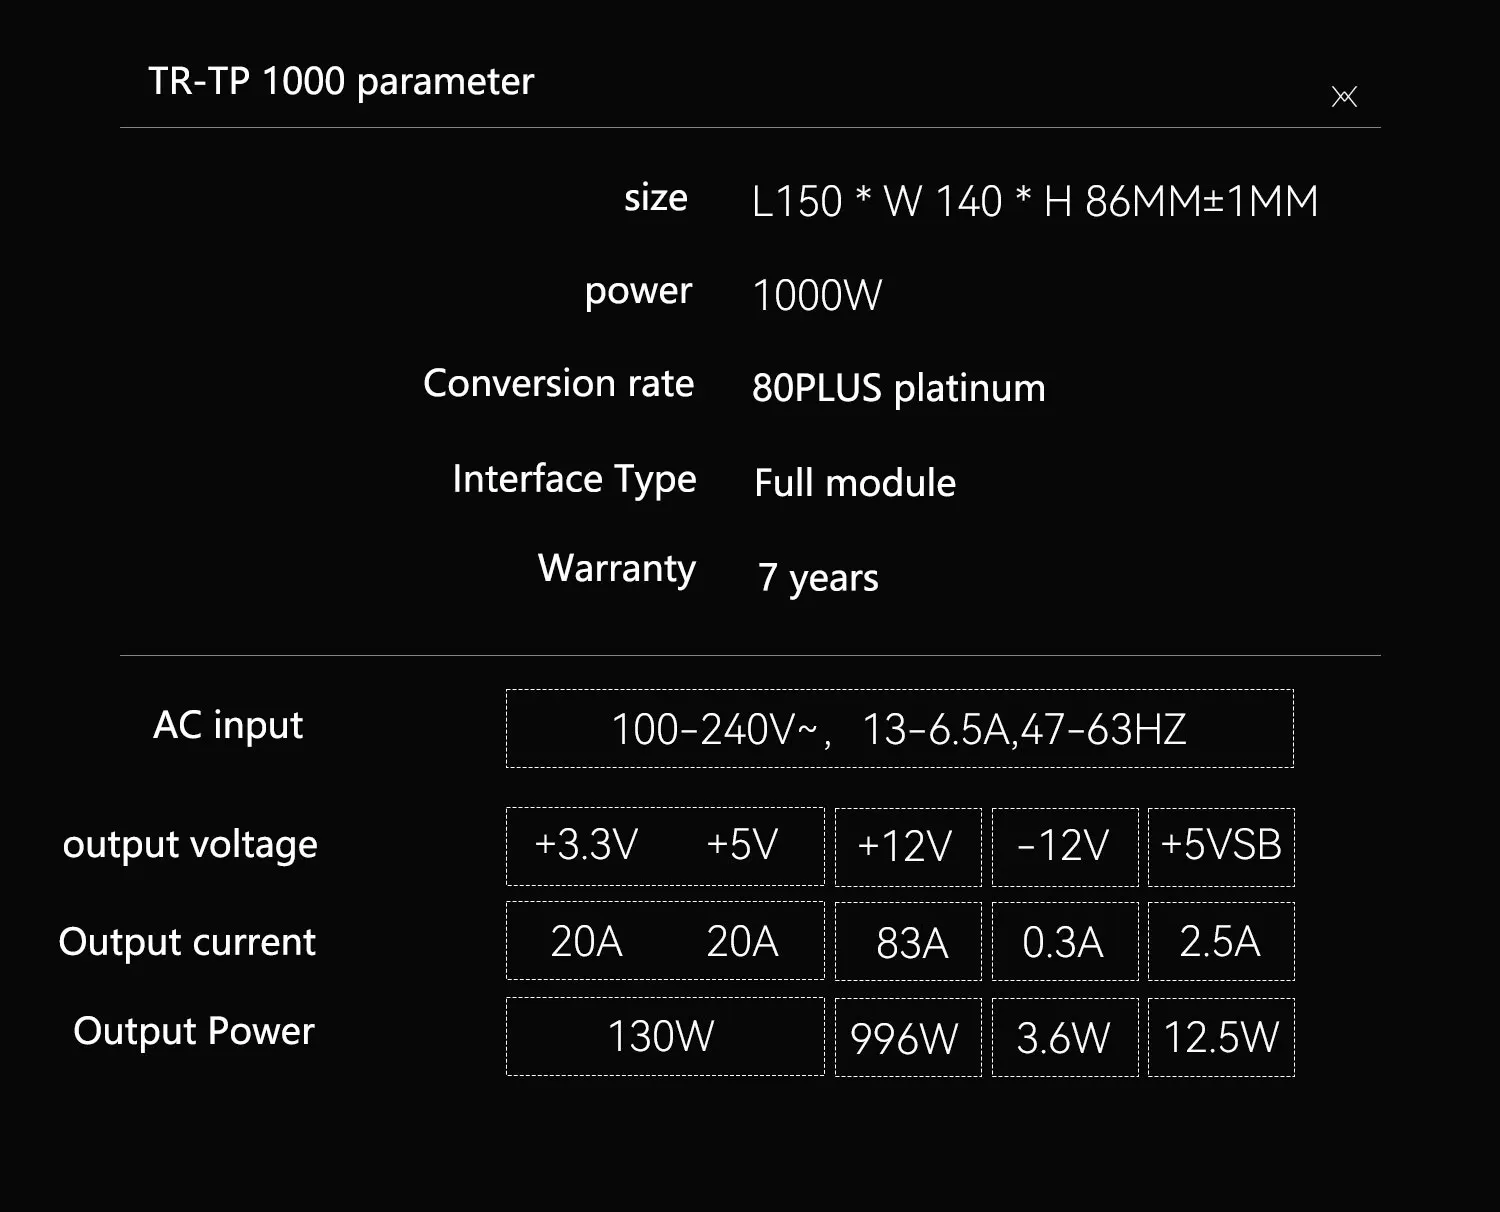
Task: Select the +5V output voltage
Action: pos(742,846)
